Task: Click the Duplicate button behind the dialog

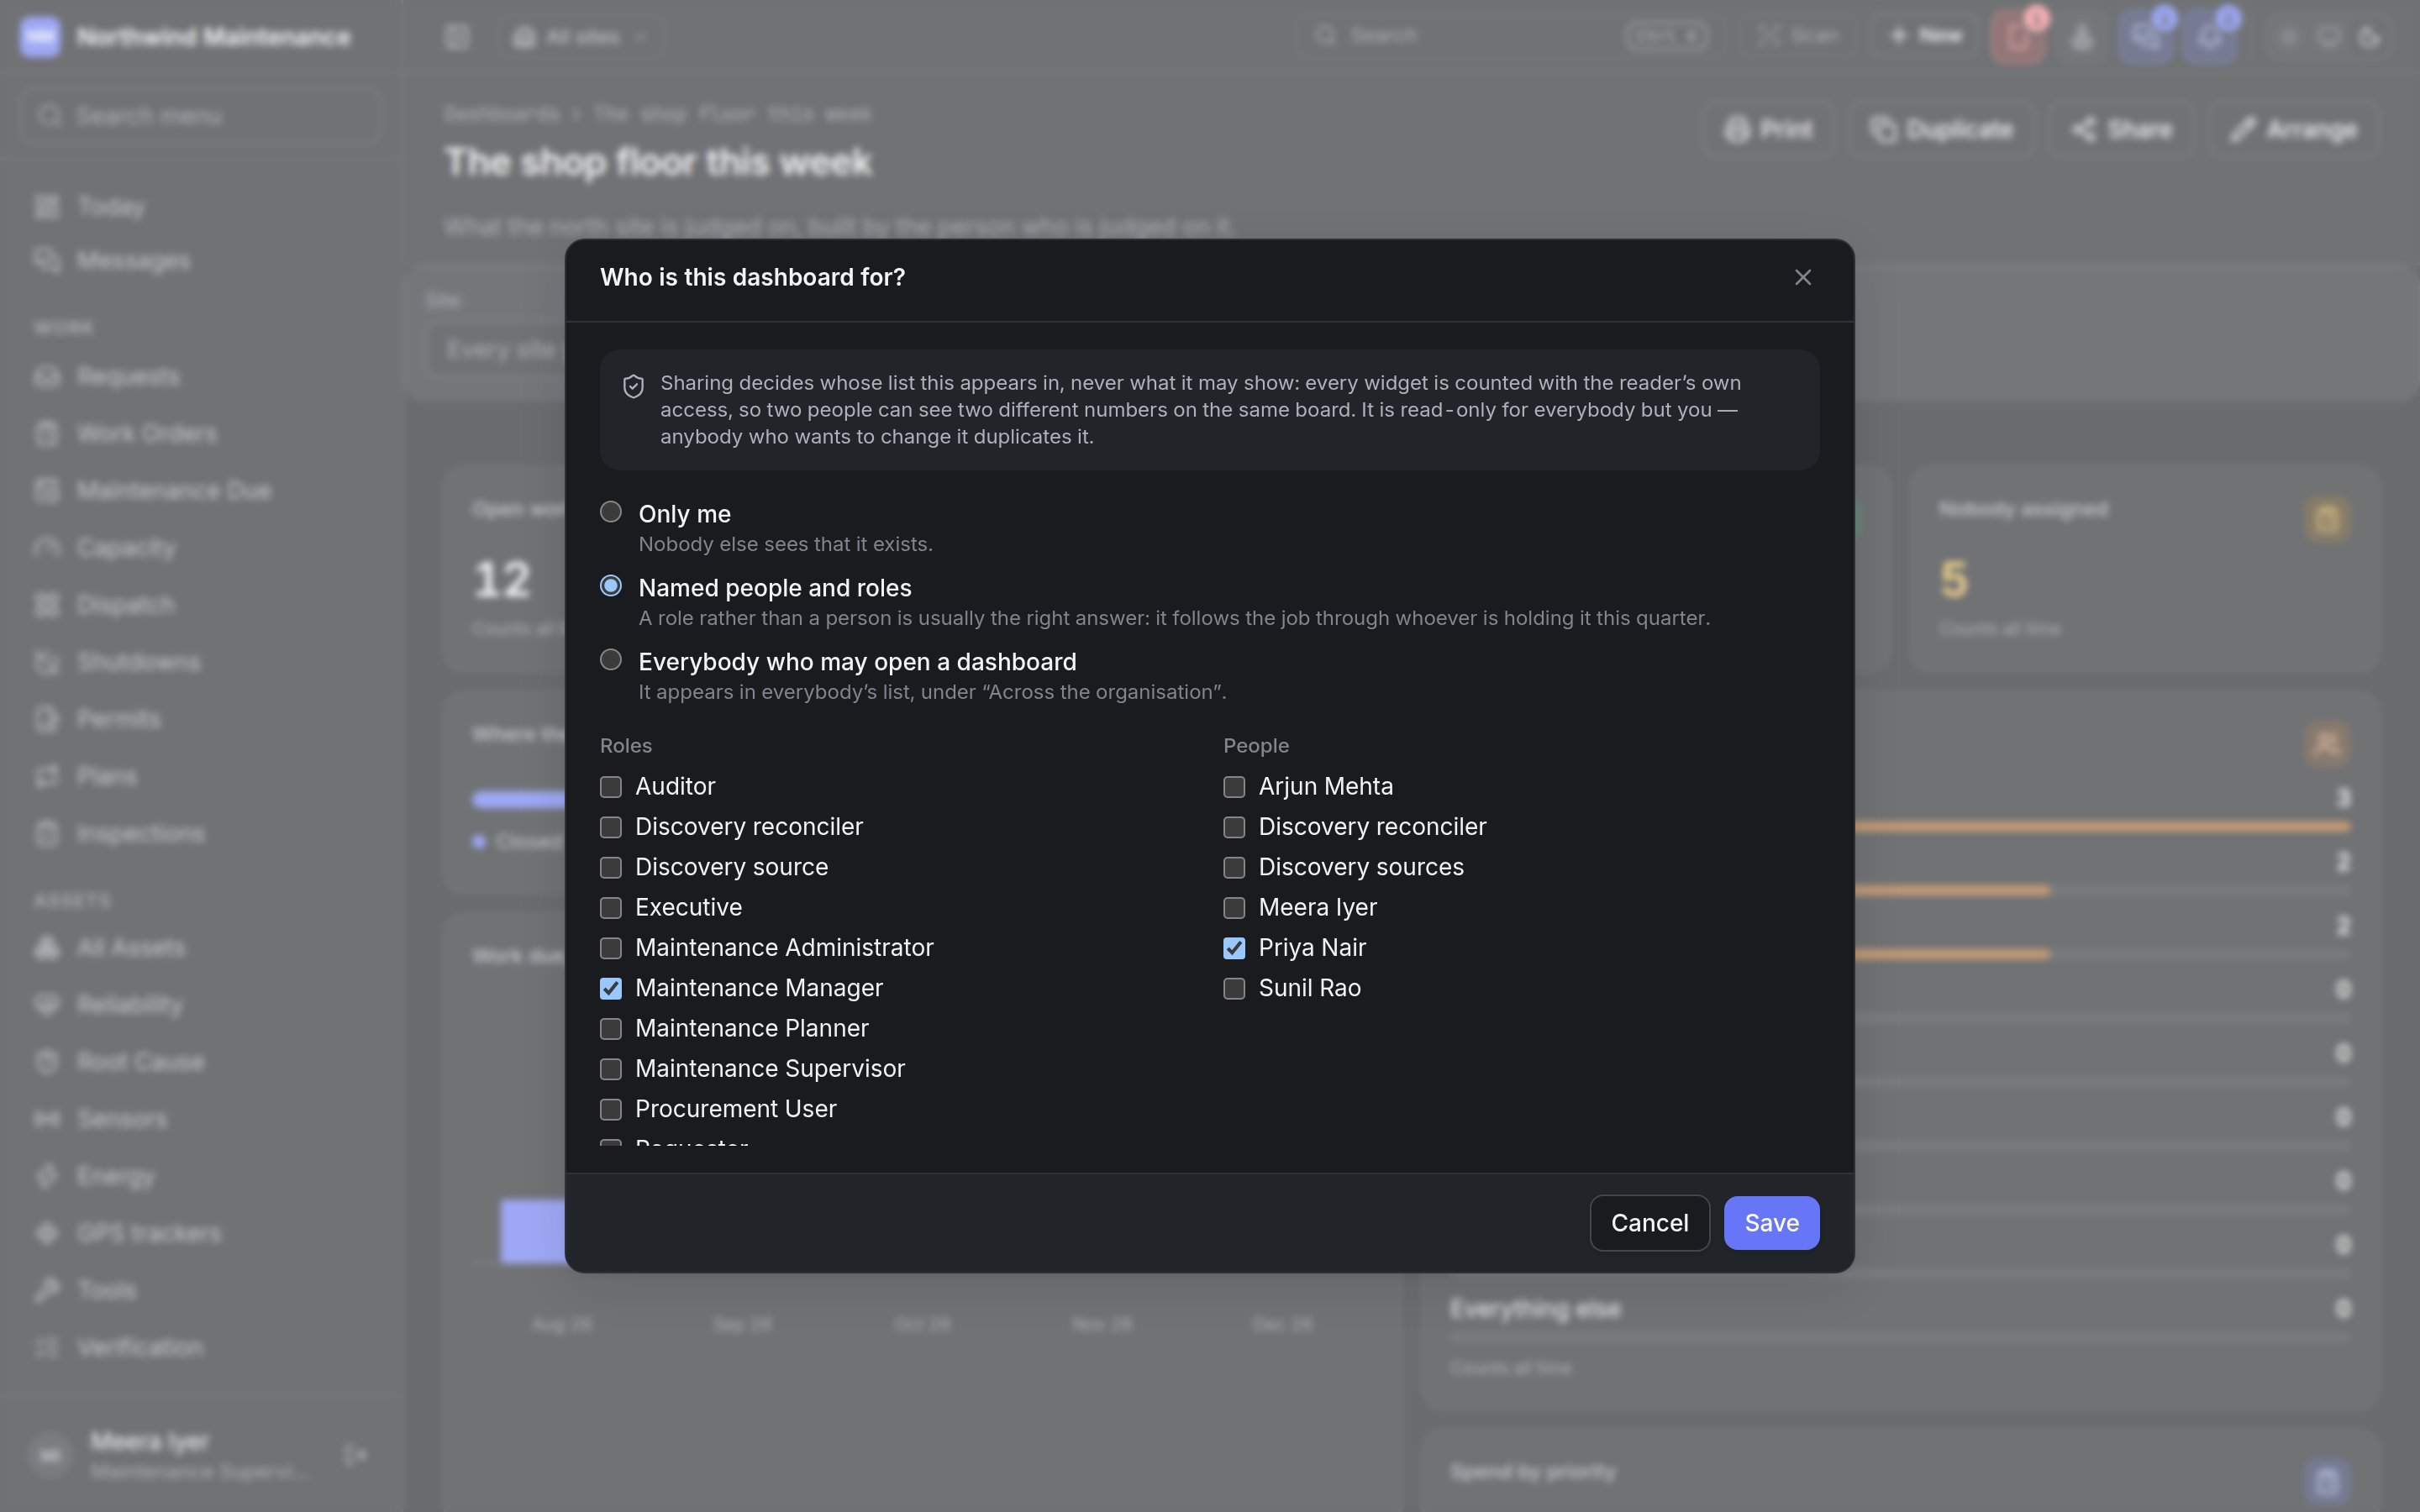Action: coord(1941,129)
